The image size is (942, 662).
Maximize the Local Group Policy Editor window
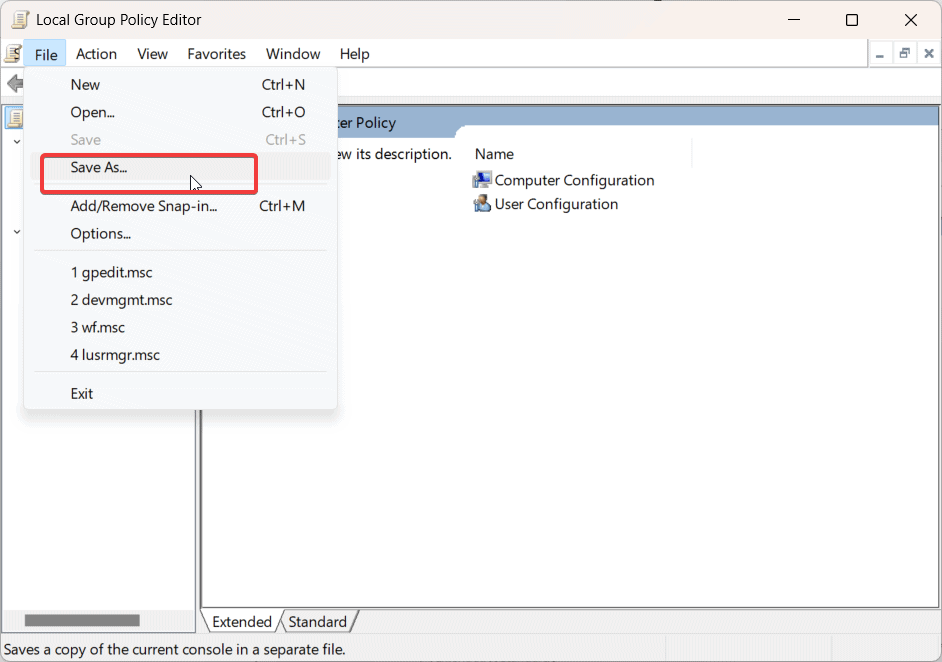coord(852,20)
